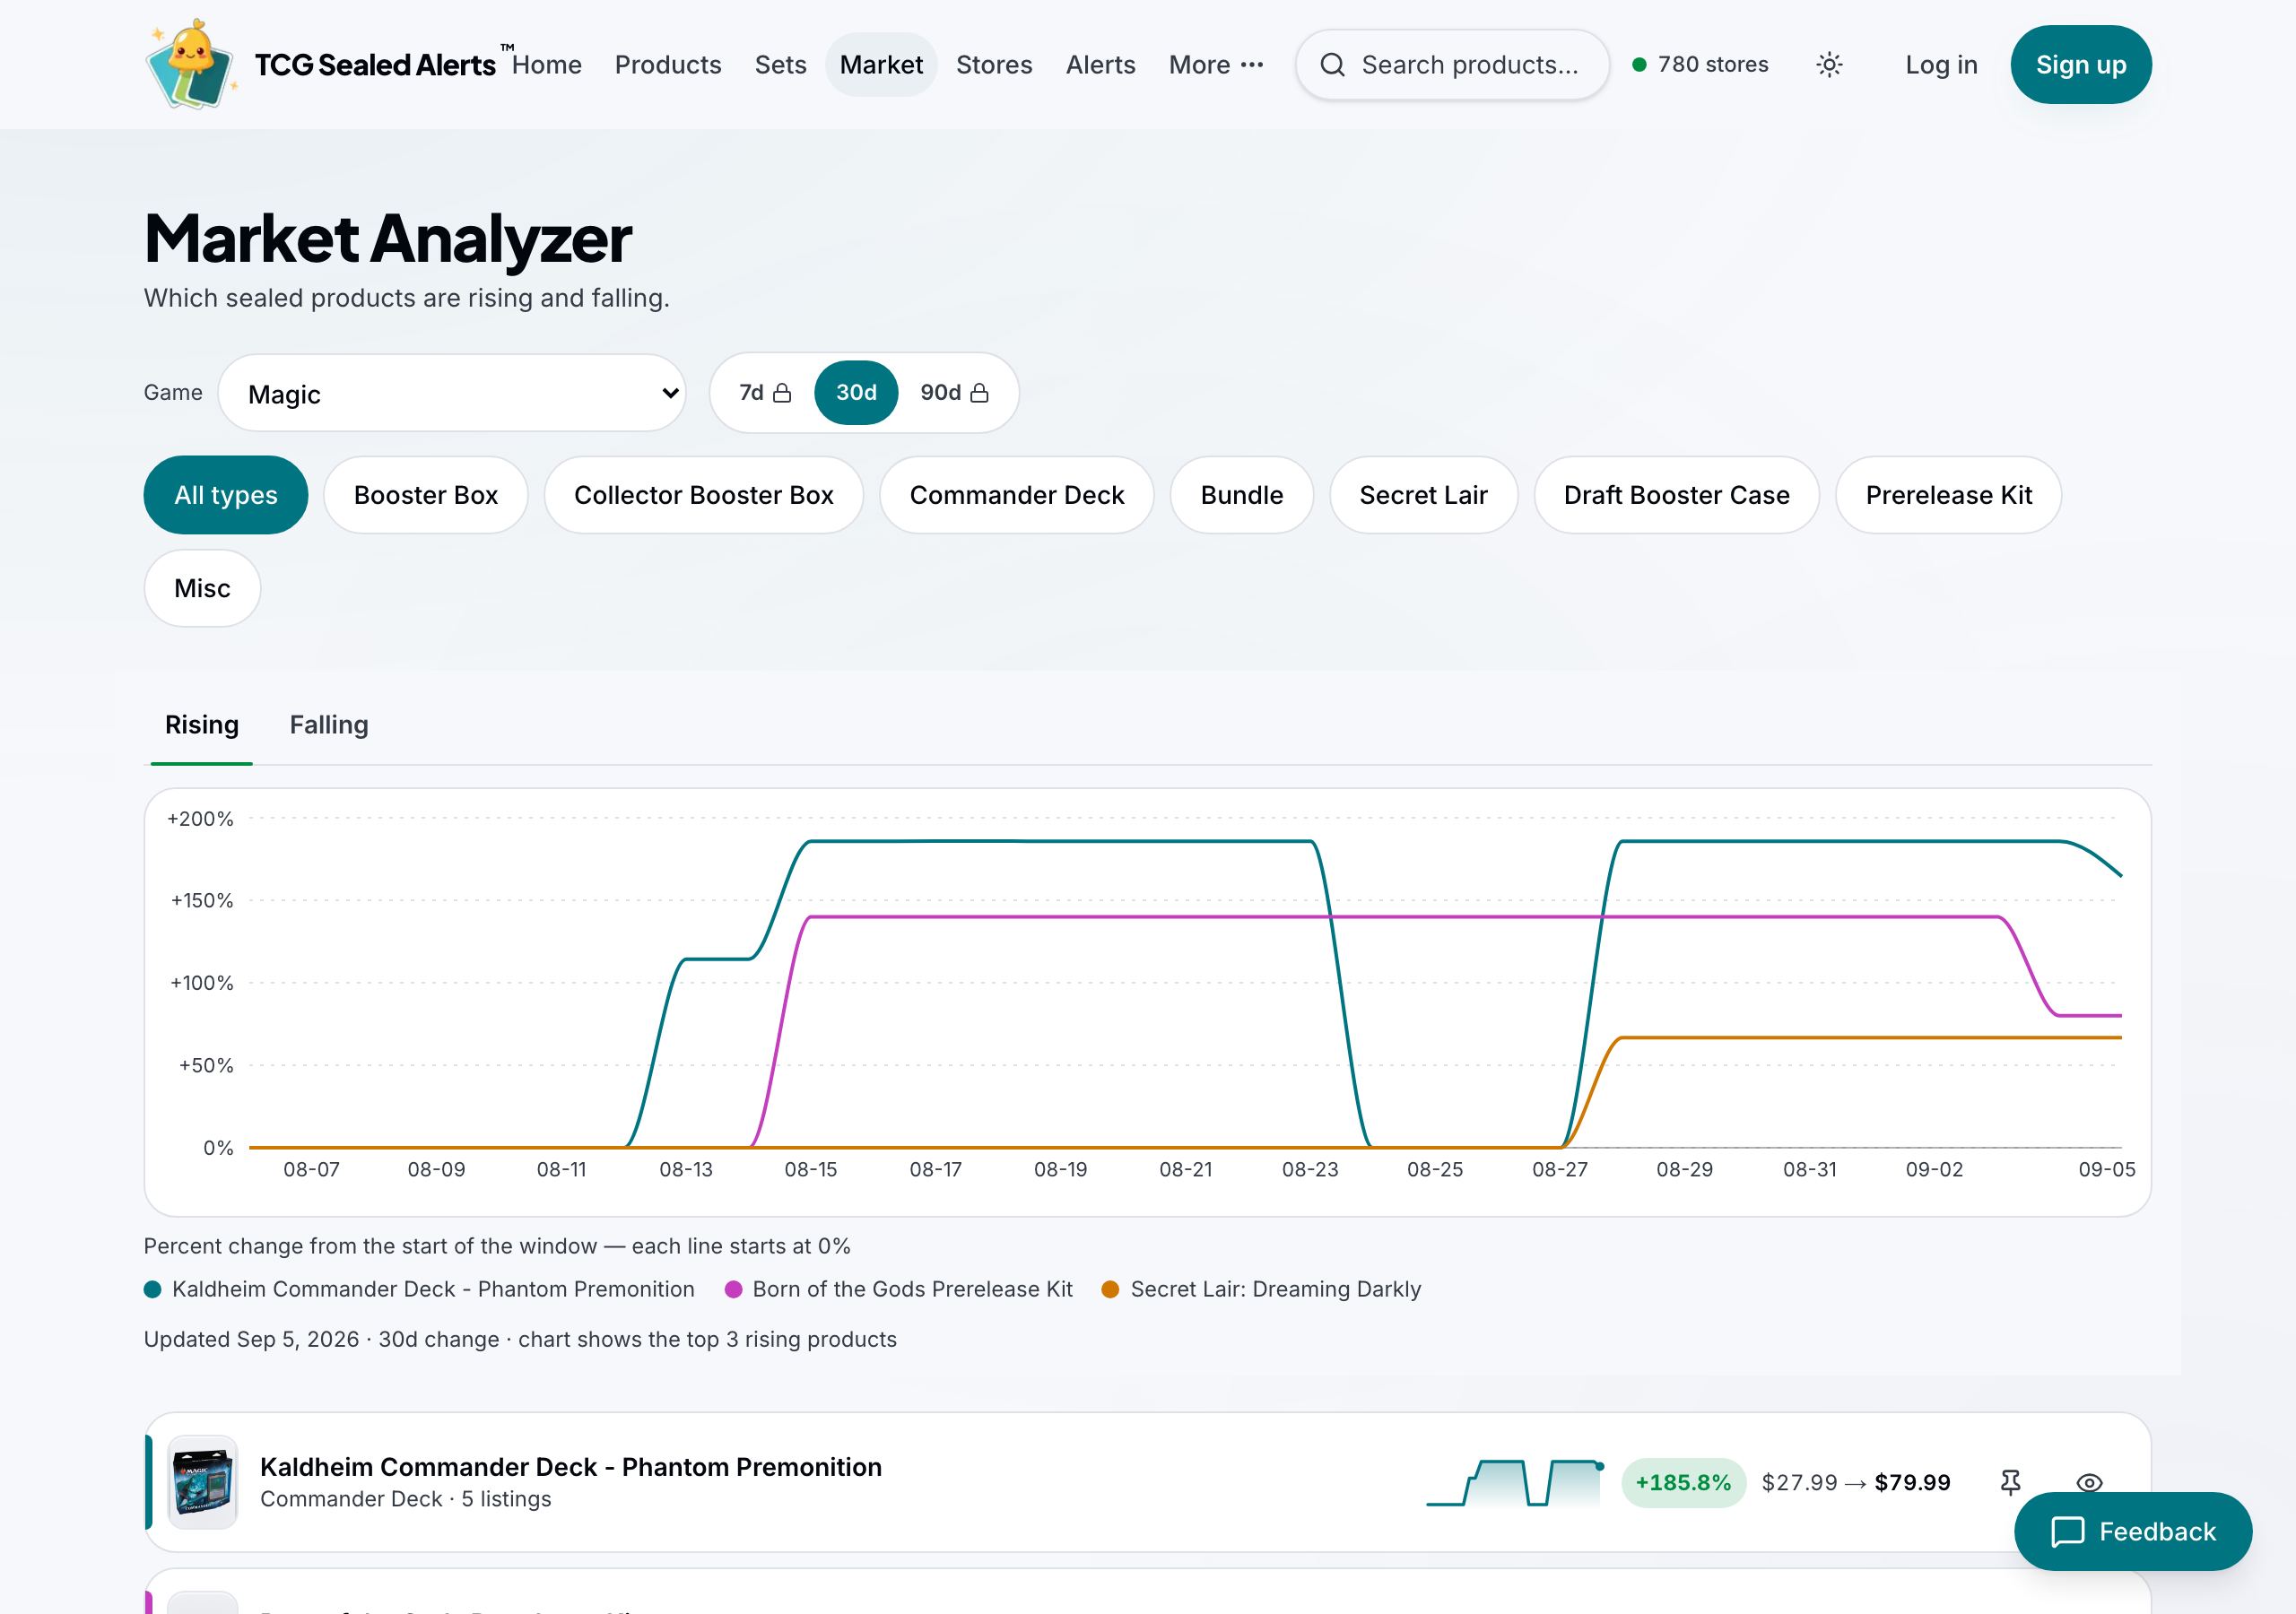Click the search magnifier icon
Image resolution: width=2296 pixels, height=1614 pixels.
coord(1332,65)
